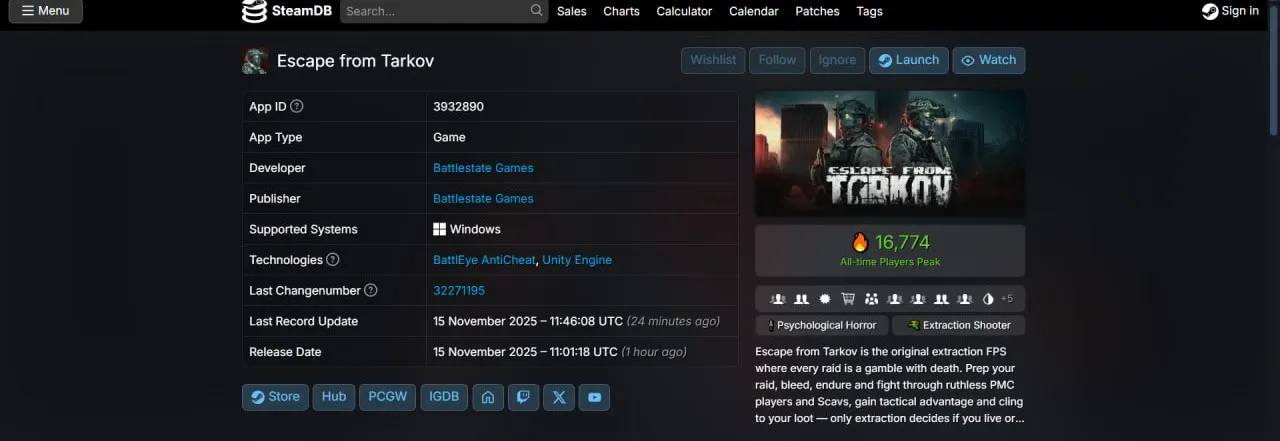Screen dimensions: 1280x441
Task: Open the PCGW wiki link button
Action: 387,397
